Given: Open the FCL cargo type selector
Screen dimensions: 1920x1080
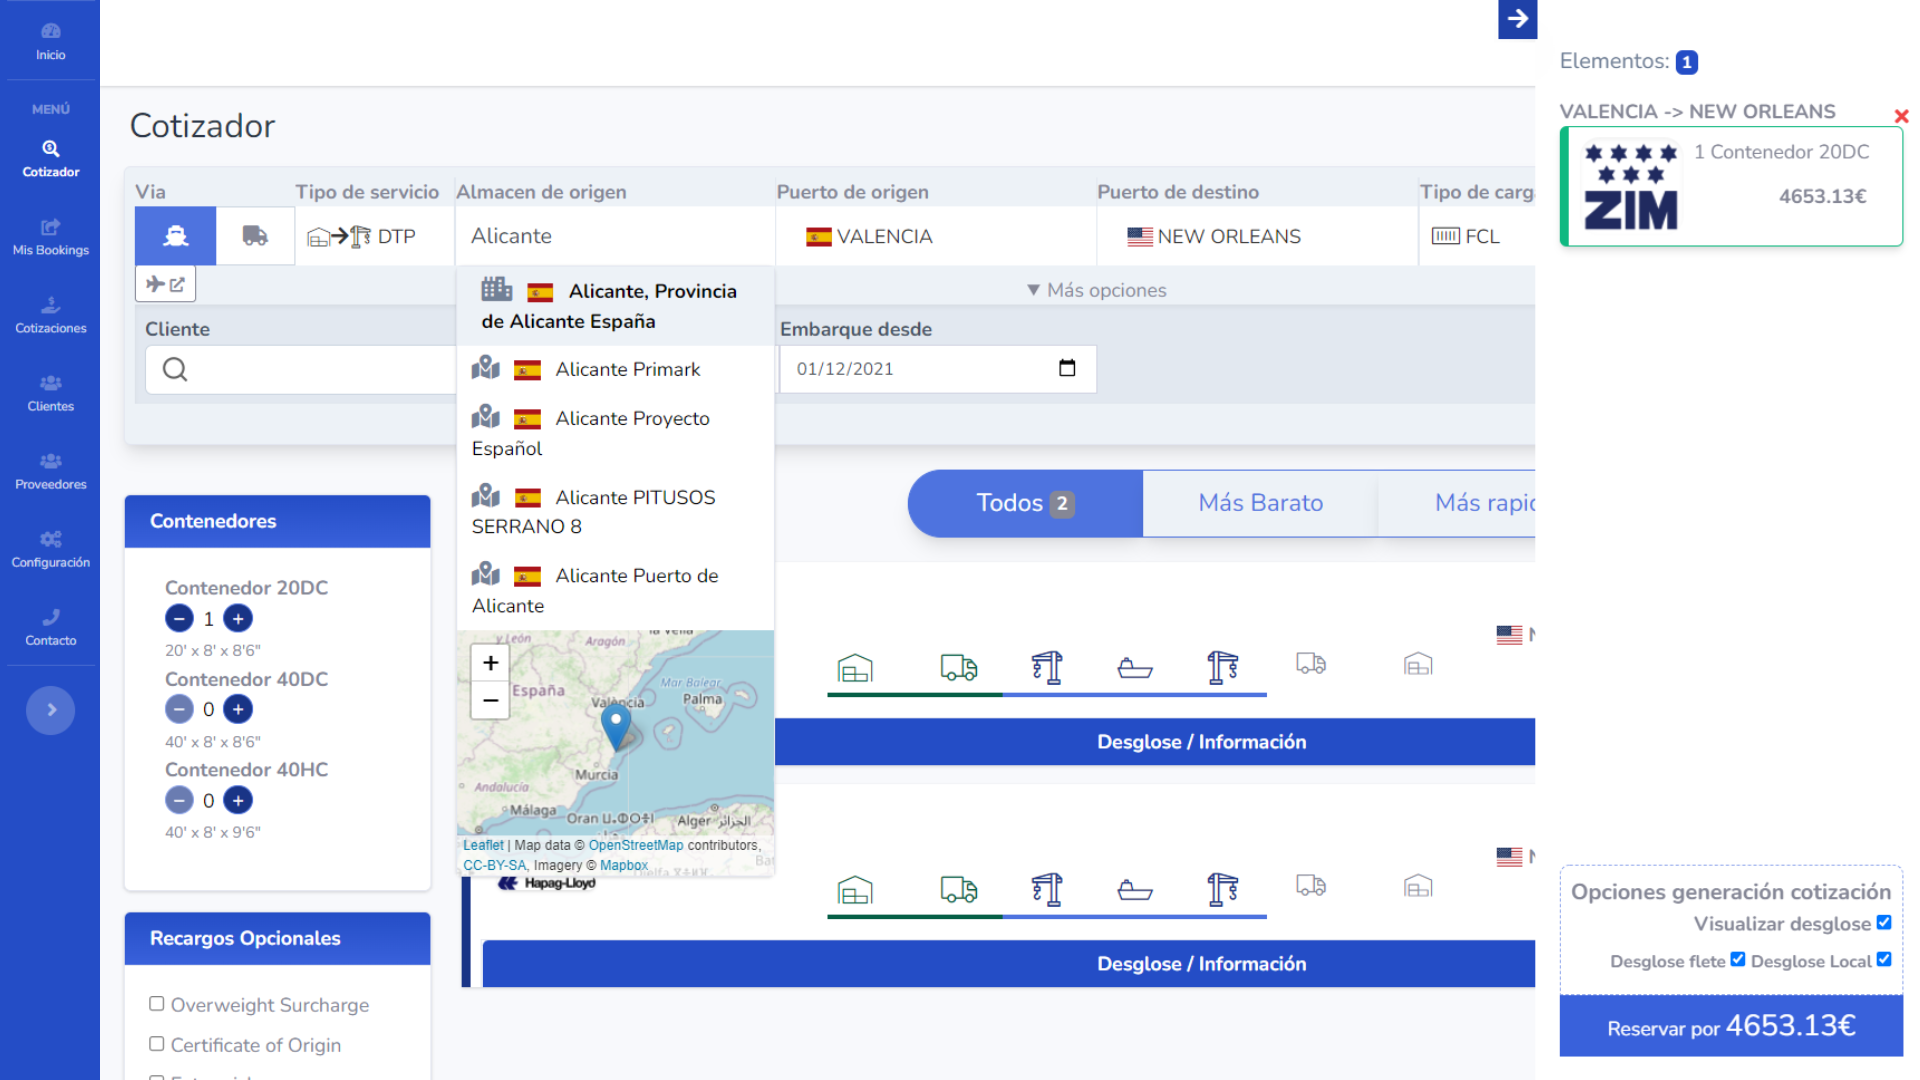Looking at the screenshot, I should click(1477, 236).
